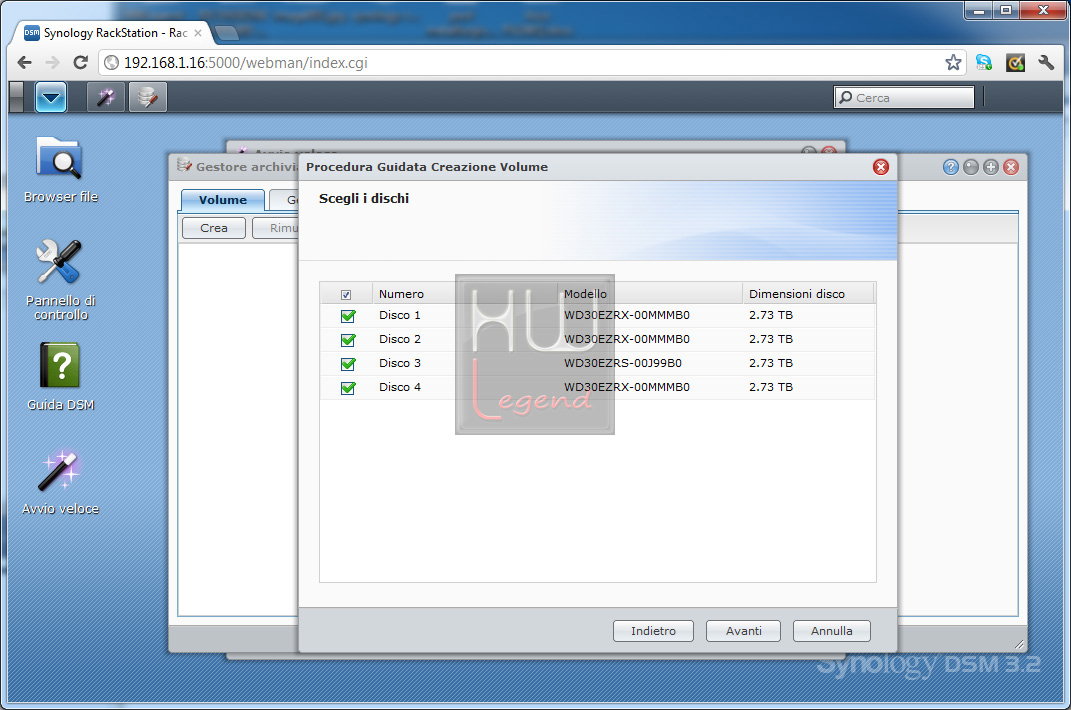Toggle the select-all disks header checkbox
Viewport: 1071px width, 710px height.
pos(346,295)
